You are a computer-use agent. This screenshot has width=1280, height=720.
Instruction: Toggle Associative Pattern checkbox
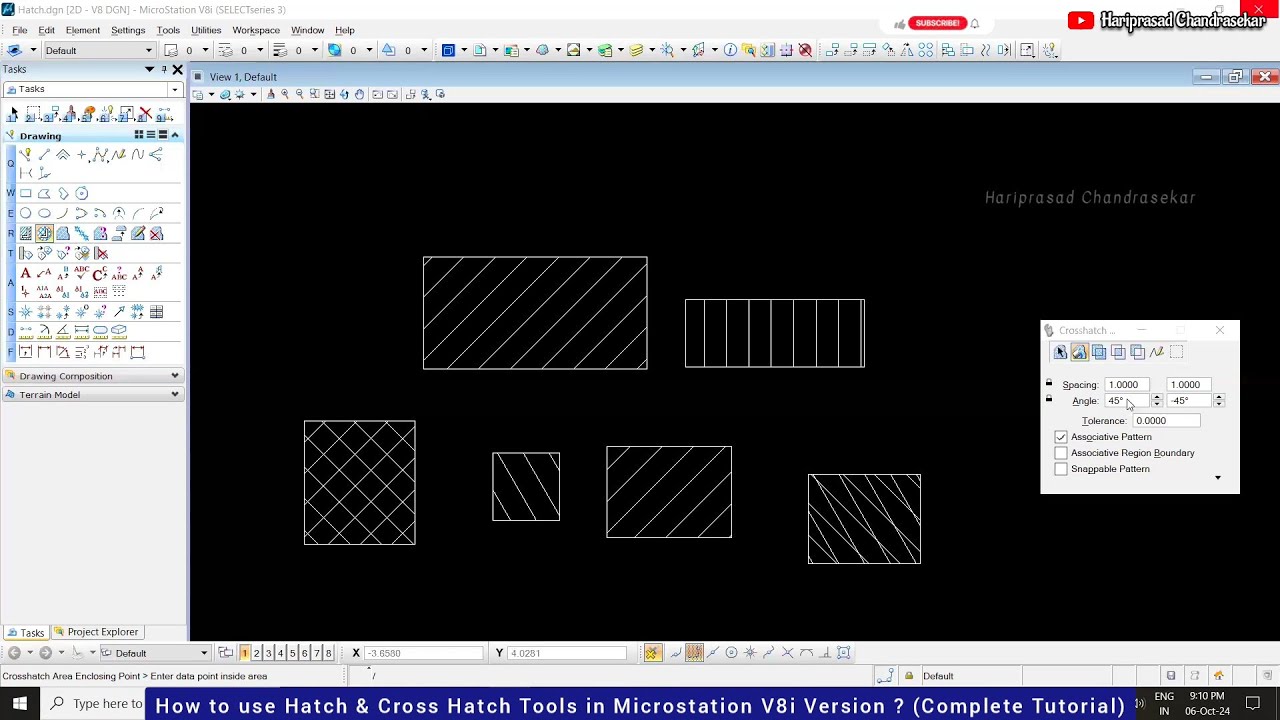click(1061, 437)
